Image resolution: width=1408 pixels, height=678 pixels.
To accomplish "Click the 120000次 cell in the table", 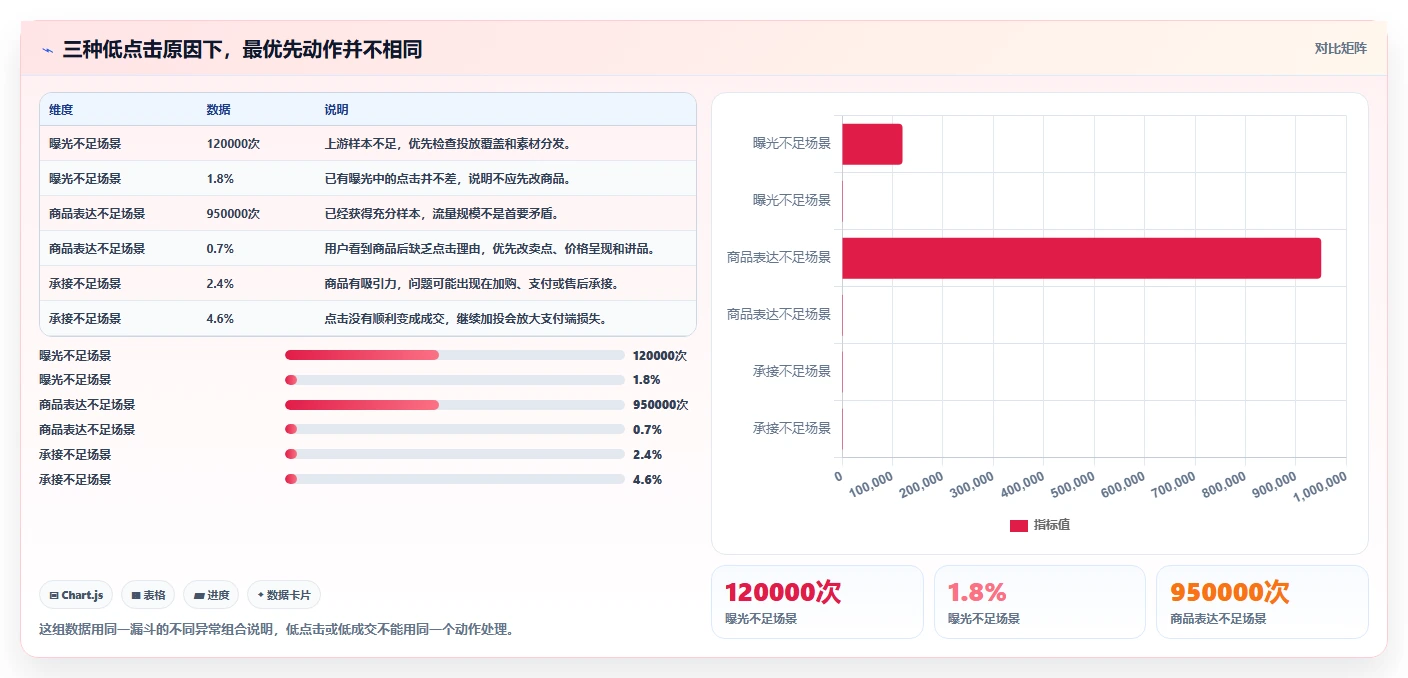I will coord(233,144).
